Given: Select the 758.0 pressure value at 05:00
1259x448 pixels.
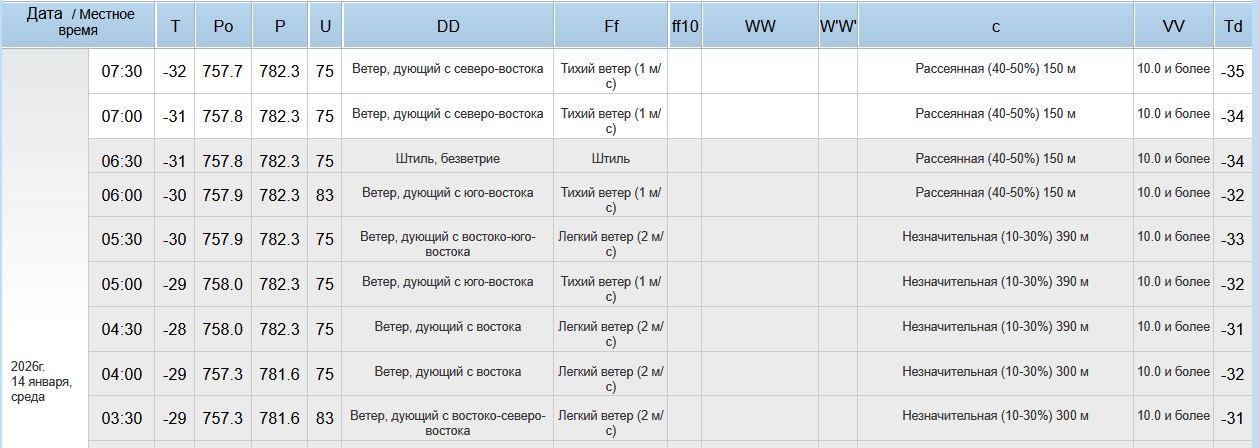Looking at the screenshot, I should coord(223,284).
